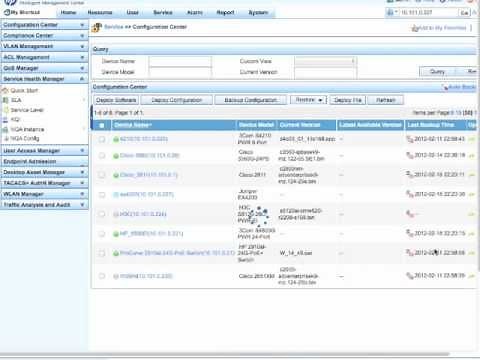Click the NQA Config icon in the sidebar

tap(6, 138)
